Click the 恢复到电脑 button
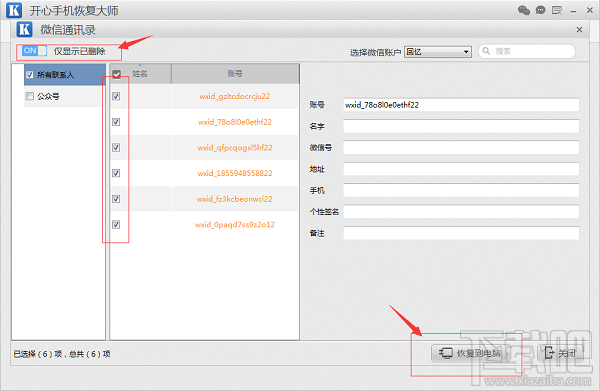The height and width of the screenshot is (391, 600). coord(471,353)
